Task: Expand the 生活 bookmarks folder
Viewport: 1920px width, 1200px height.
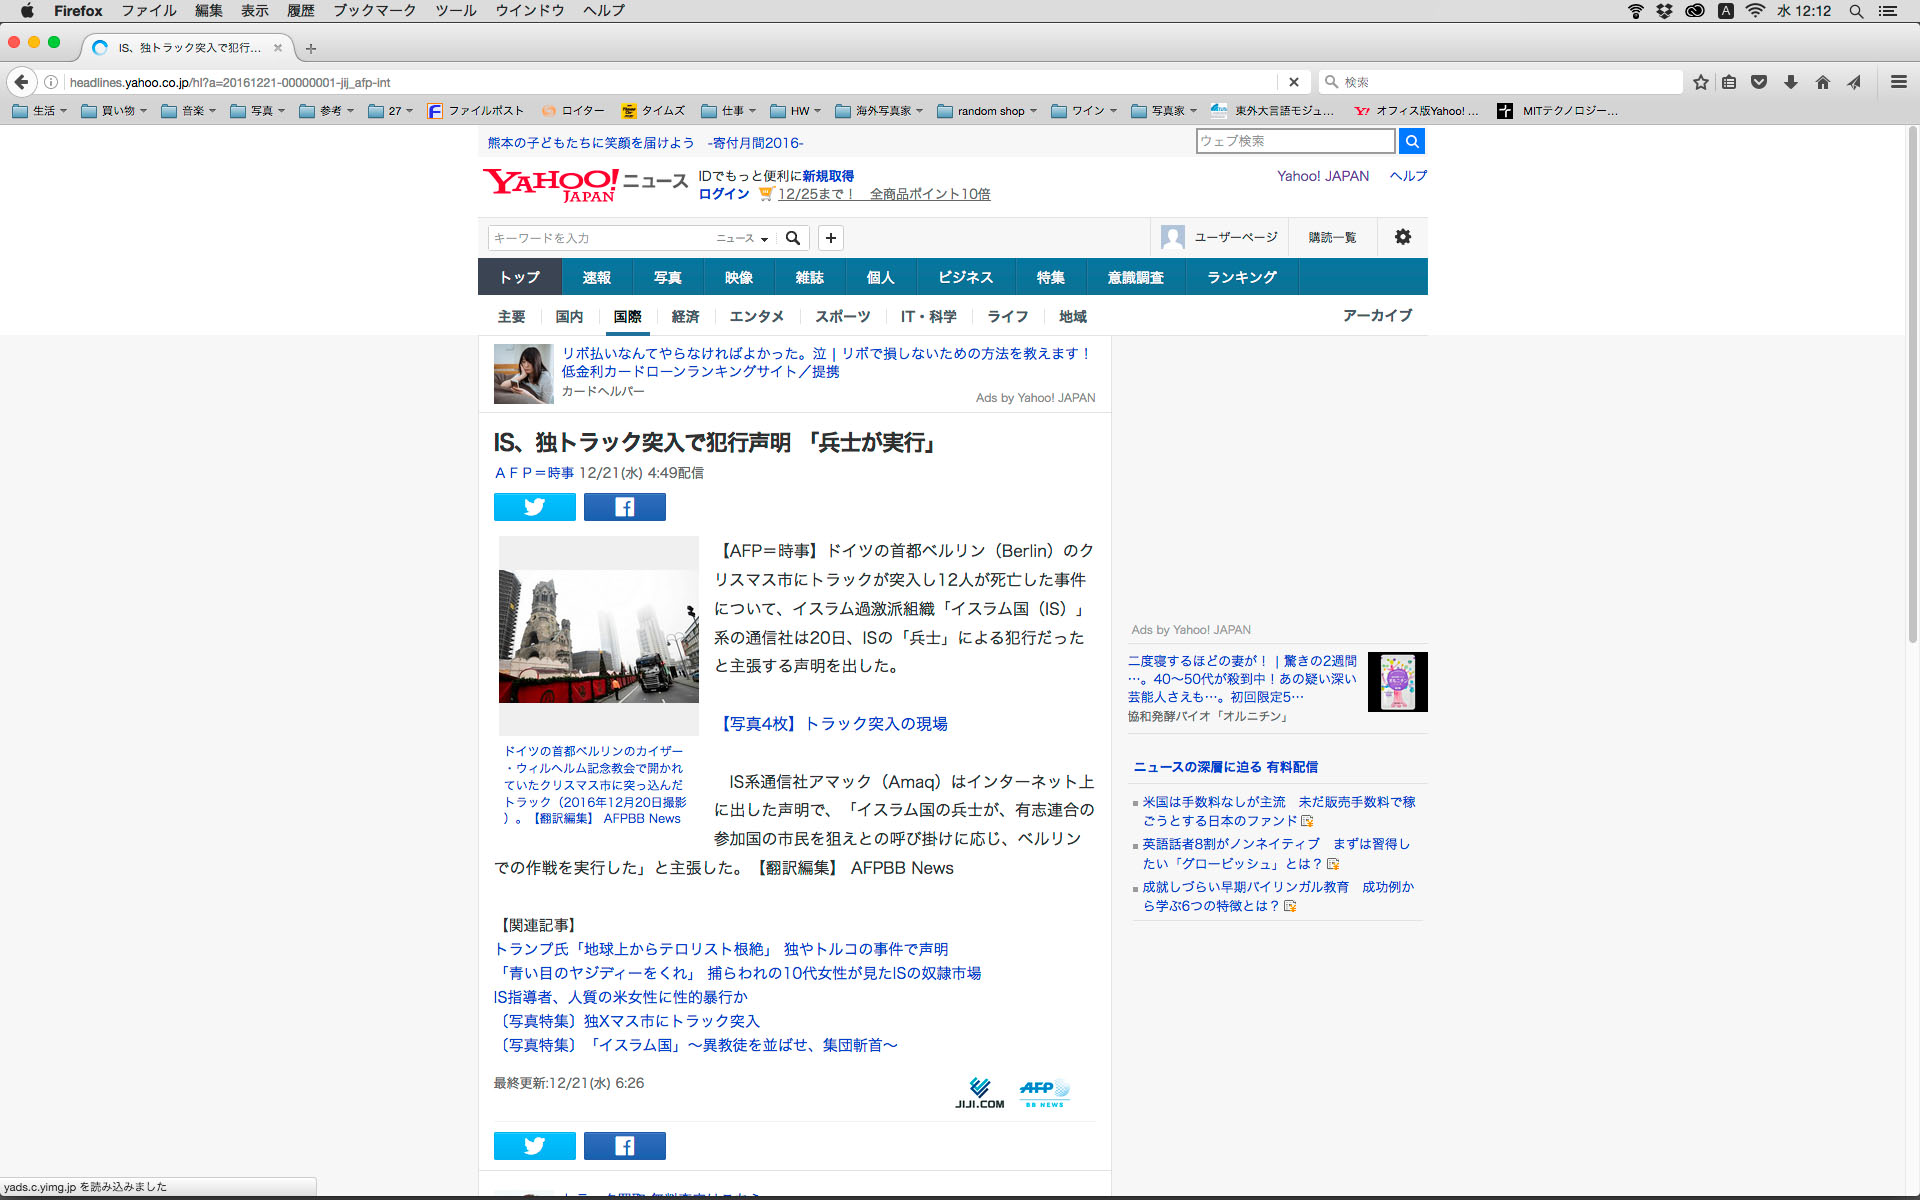Action: (x=40, y=111)
